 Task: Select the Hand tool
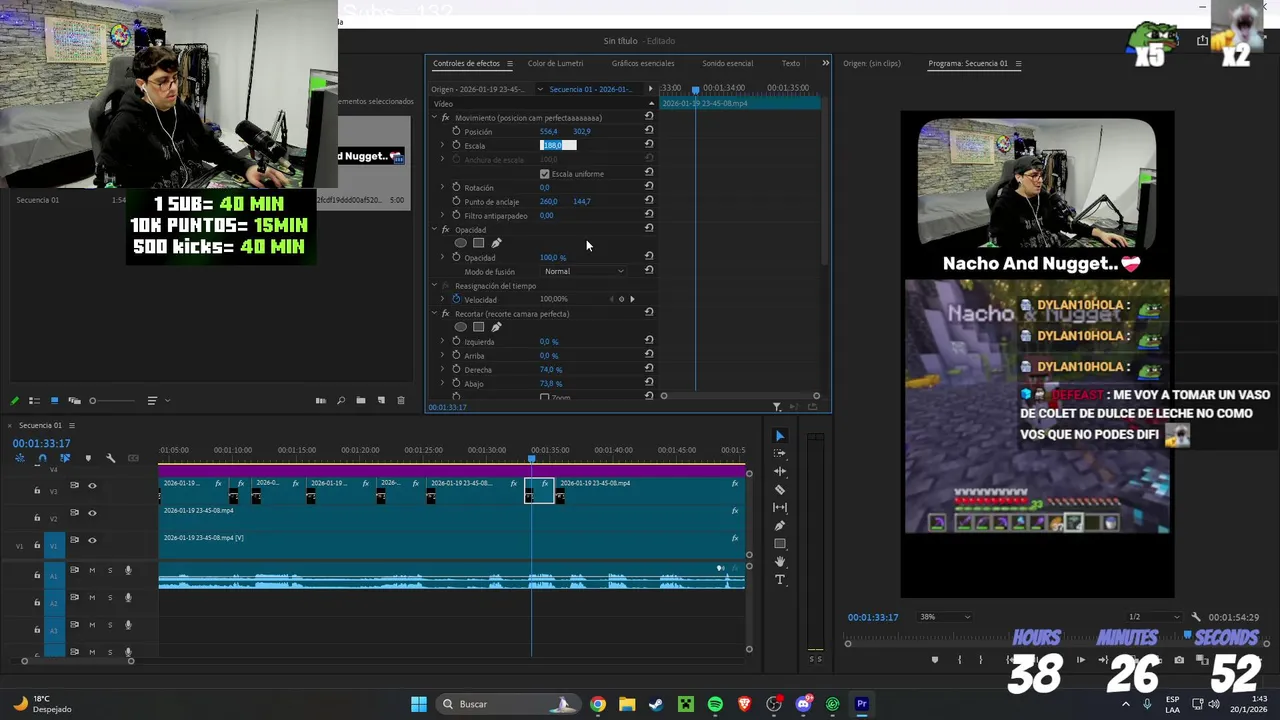pyautogui.click(x=780, y=562)
